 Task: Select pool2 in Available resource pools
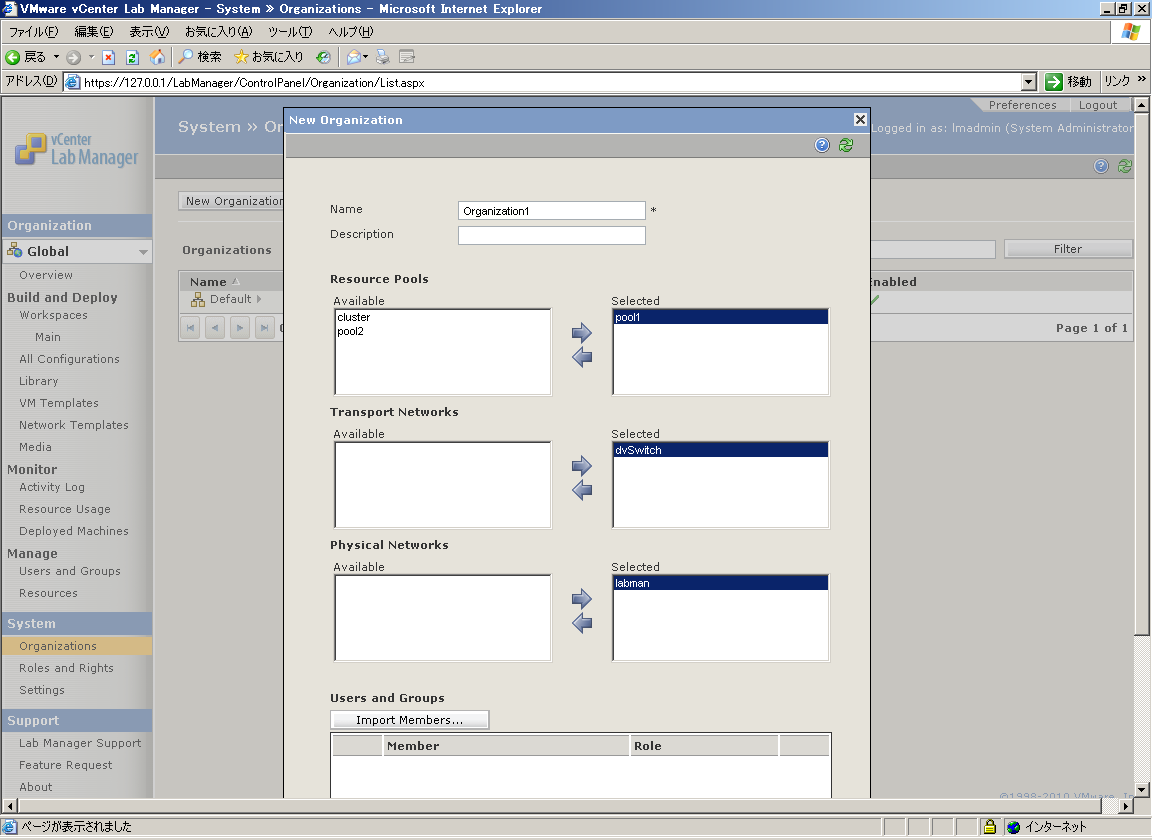tap(442, 331)
